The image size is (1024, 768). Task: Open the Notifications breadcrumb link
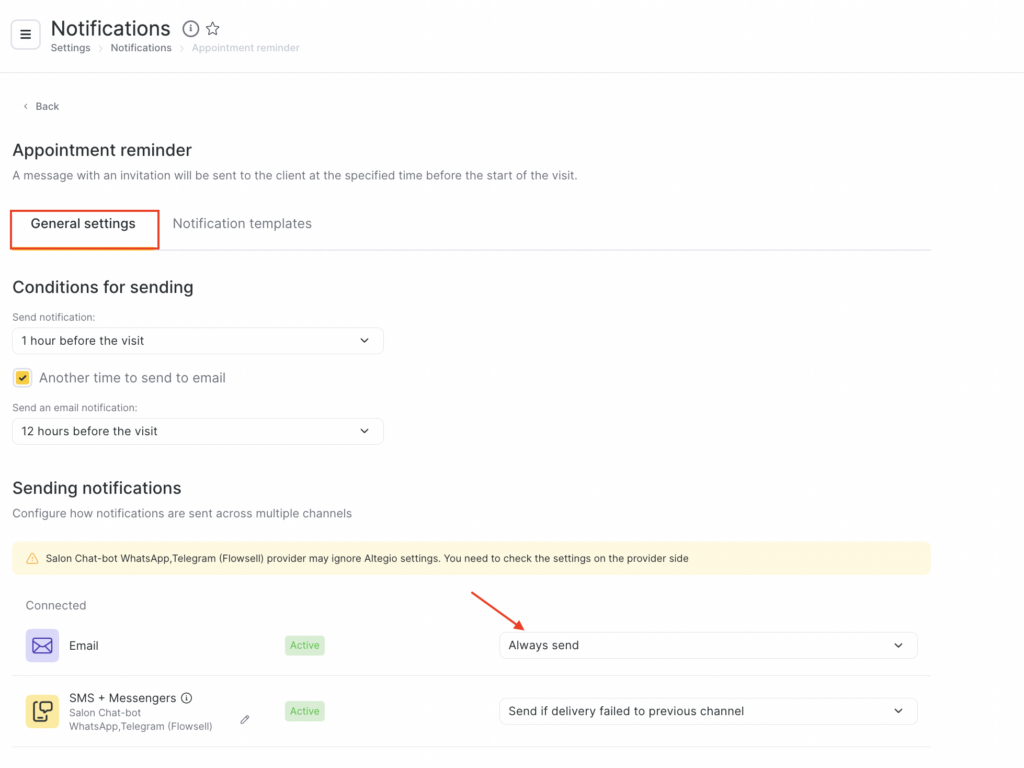[x=141, y=48]
